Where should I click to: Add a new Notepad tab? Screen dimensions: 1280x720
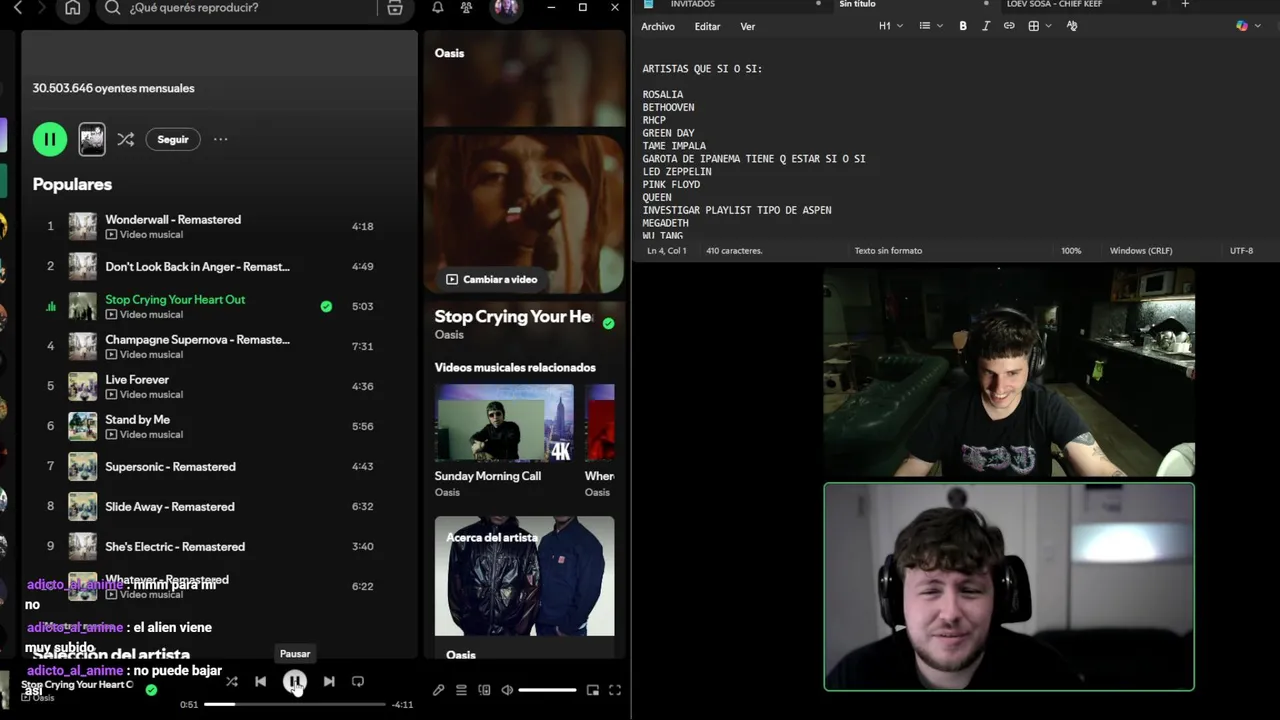[1185, 5]
